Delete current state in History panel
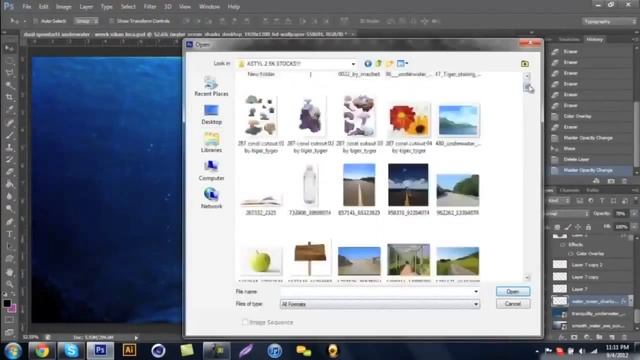Image resolution: width=640 pixels, height=360 pixels. point(624,181)
